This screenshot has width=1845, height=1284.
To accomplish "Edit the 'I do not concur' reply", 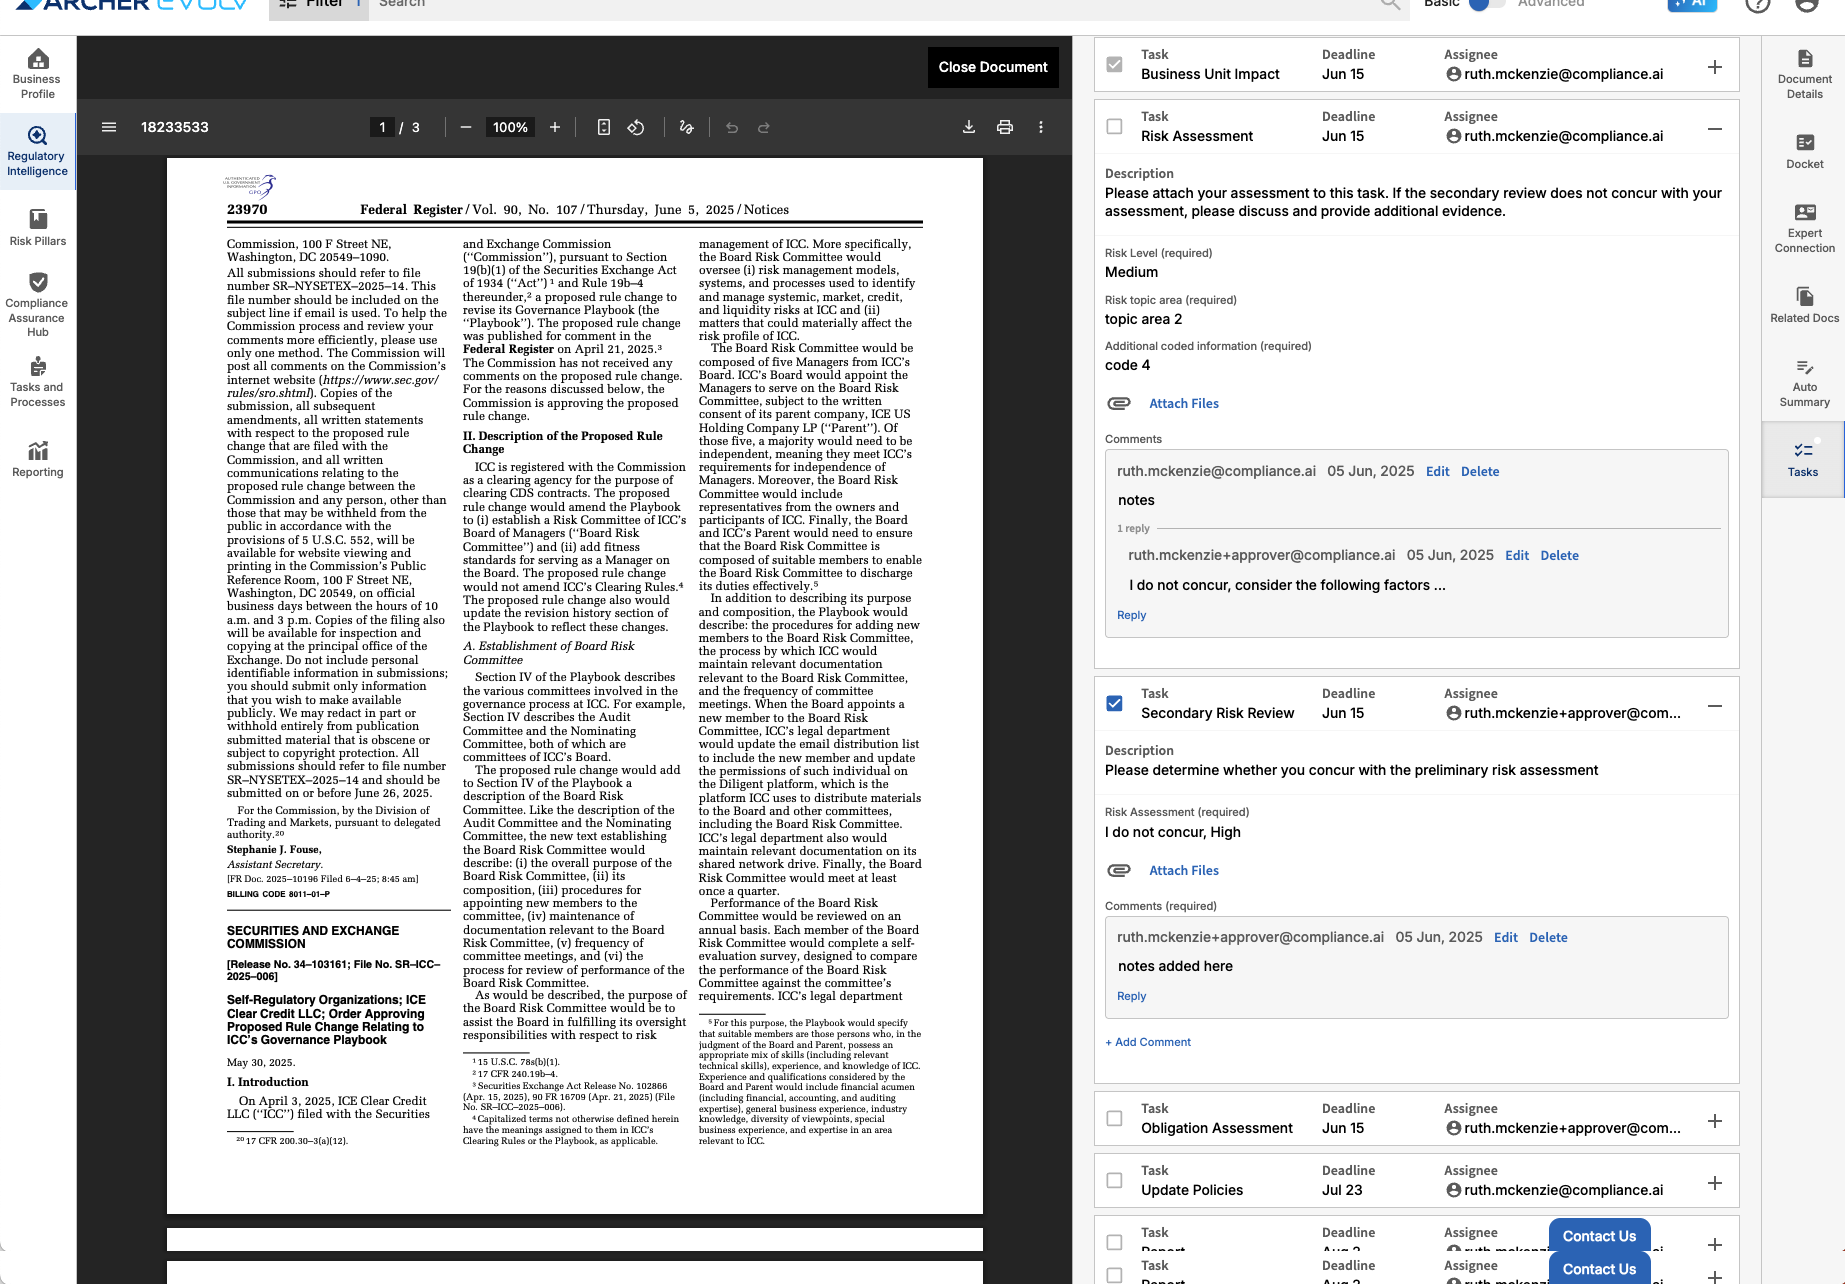I will coord(1517,555).
